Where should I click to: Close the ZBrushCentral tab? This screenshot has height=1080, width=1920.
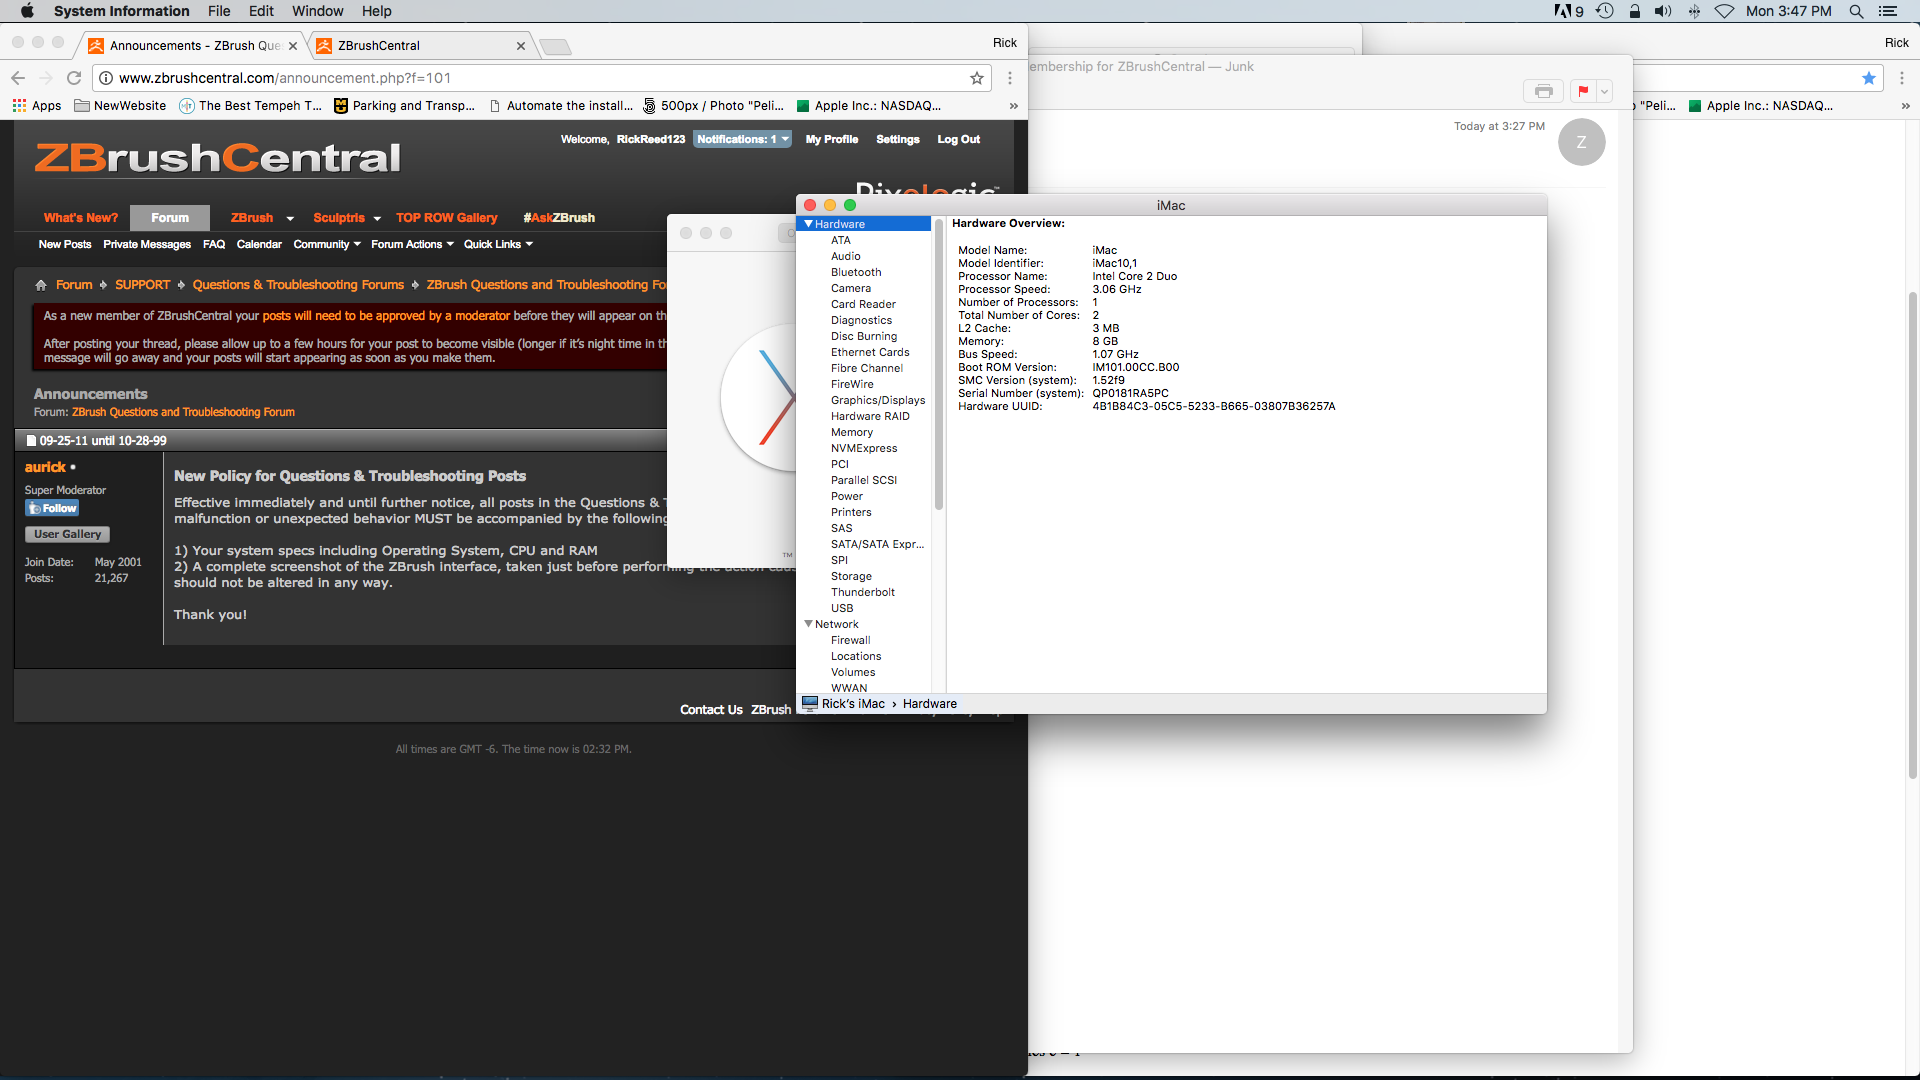click(521, 45)
